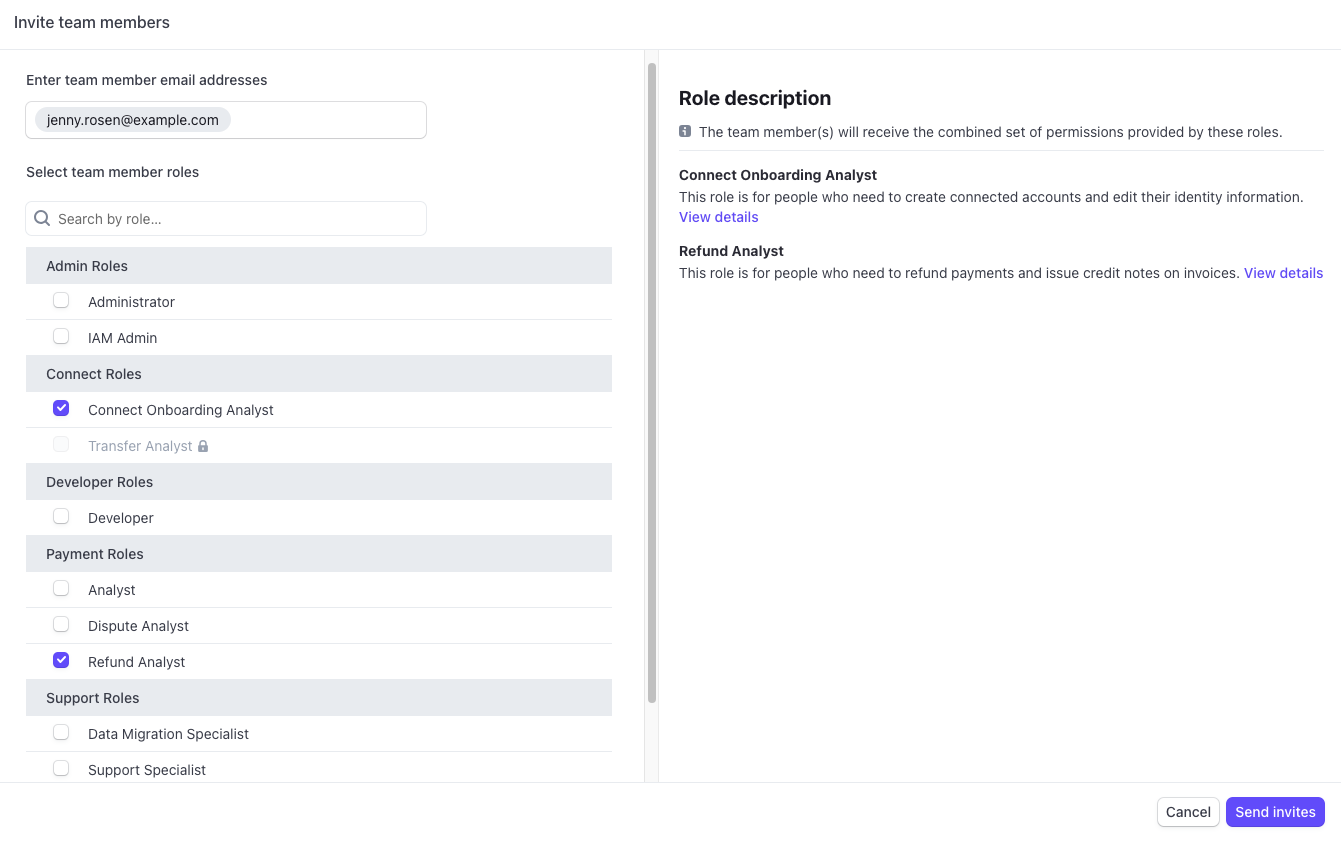
Task: Check the Administrator role checkbox
Action: pos(61,300)
